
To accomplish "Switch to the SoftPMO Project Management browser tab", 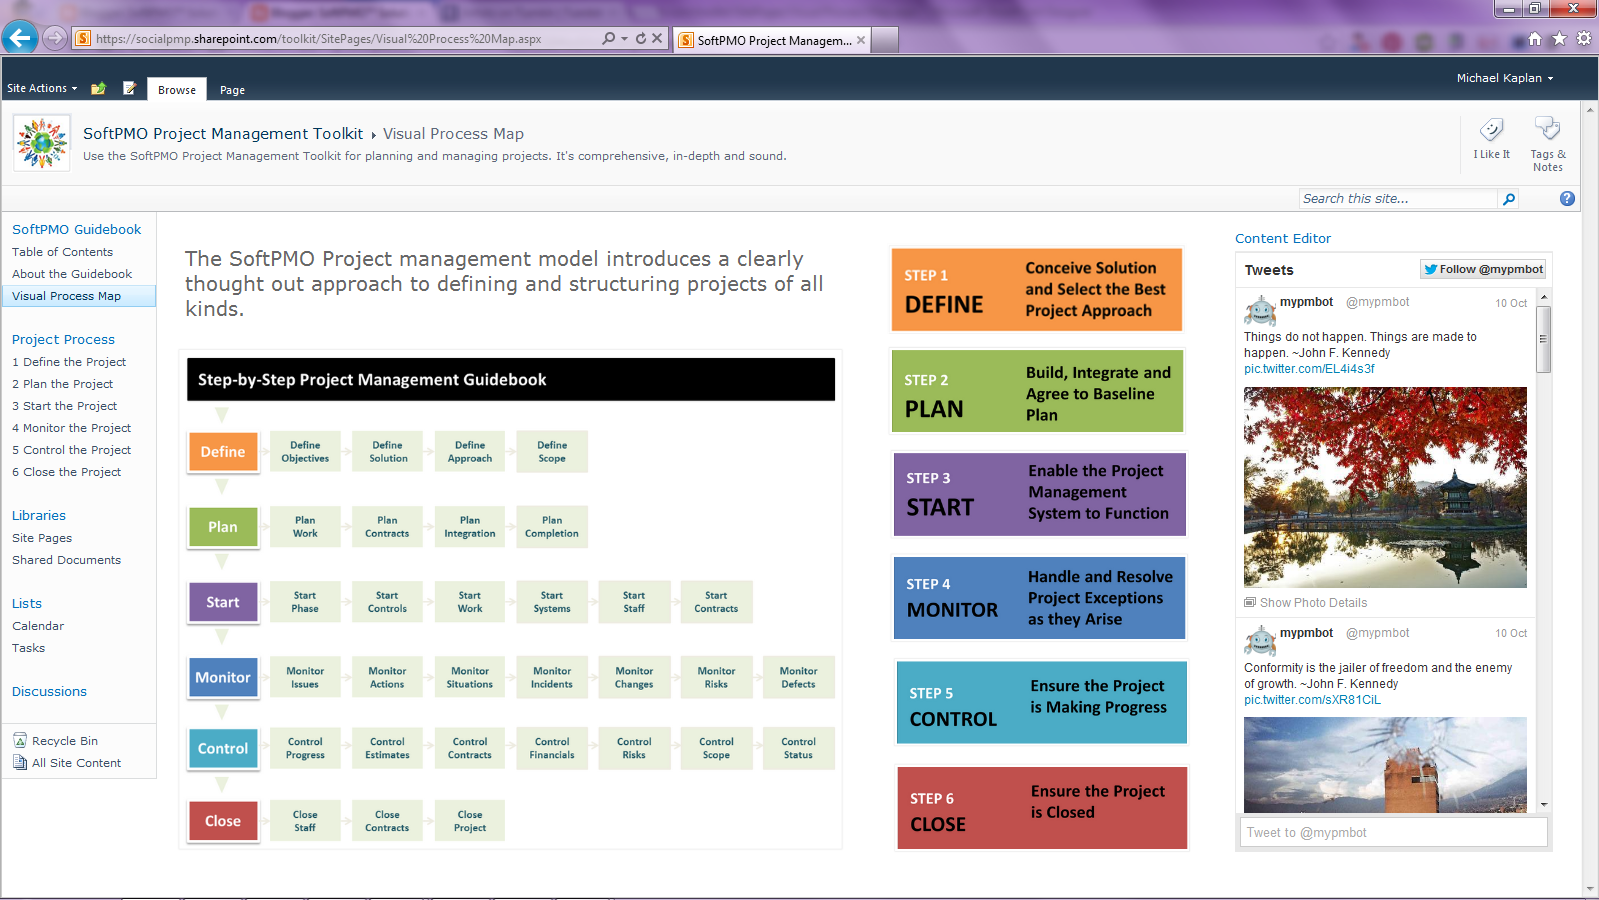I will 771,40.
